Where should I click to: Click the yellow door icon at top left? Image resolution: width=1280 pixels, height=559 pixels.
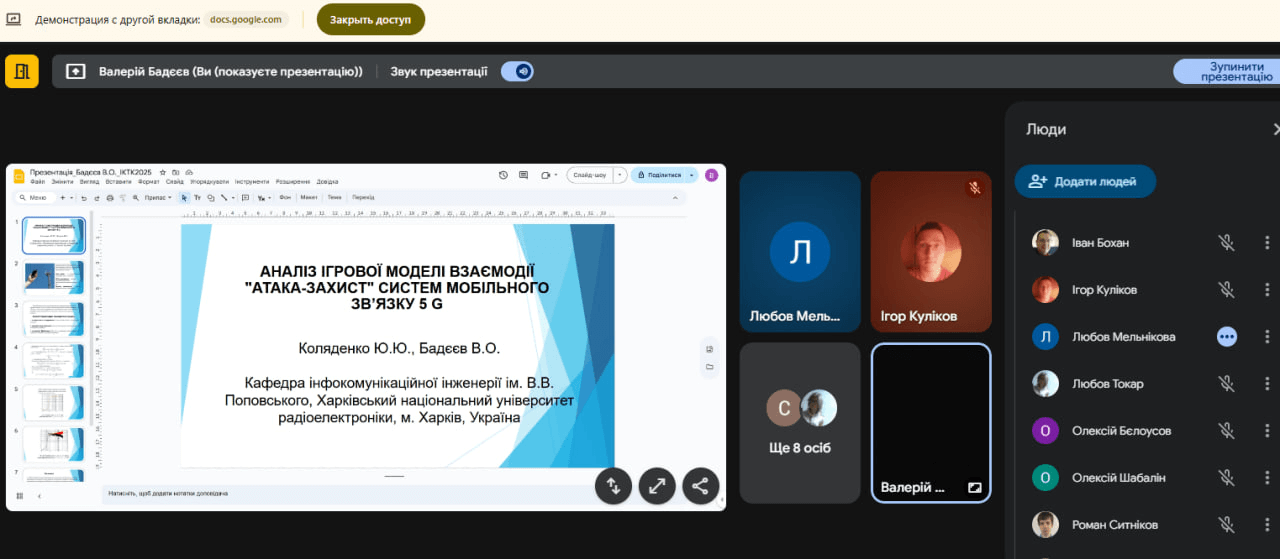tap(21, 71)
